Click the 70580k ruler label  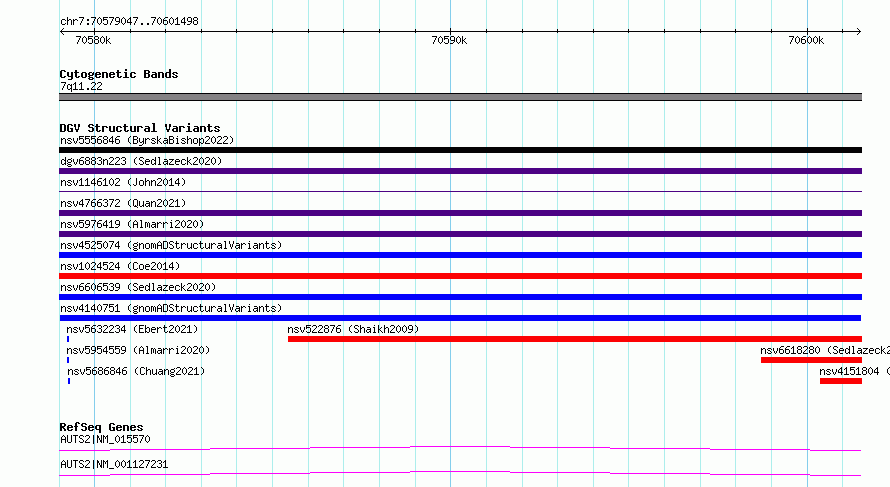93,40
